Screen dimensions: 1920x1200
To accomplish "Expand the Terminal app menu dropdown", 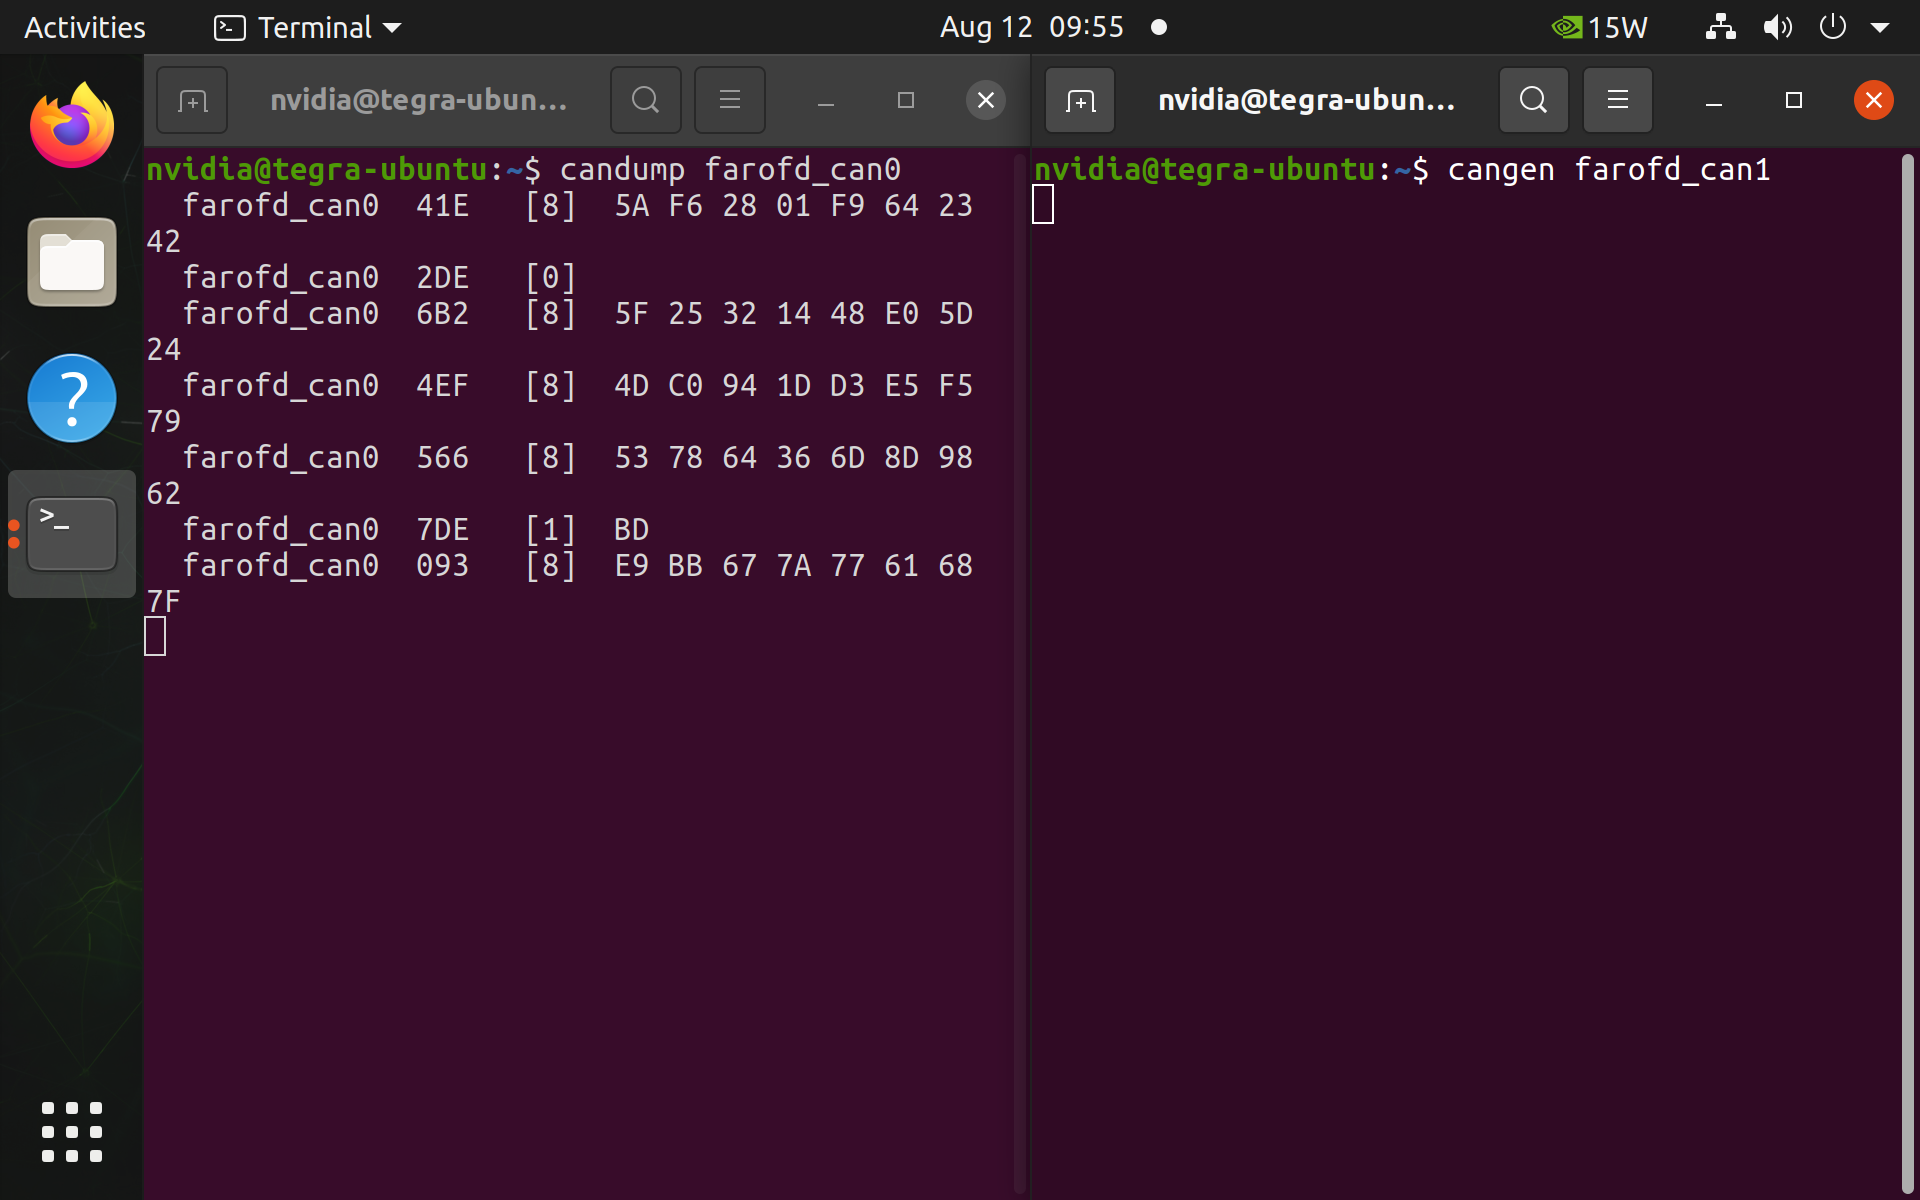I will [x=308, y=27].
